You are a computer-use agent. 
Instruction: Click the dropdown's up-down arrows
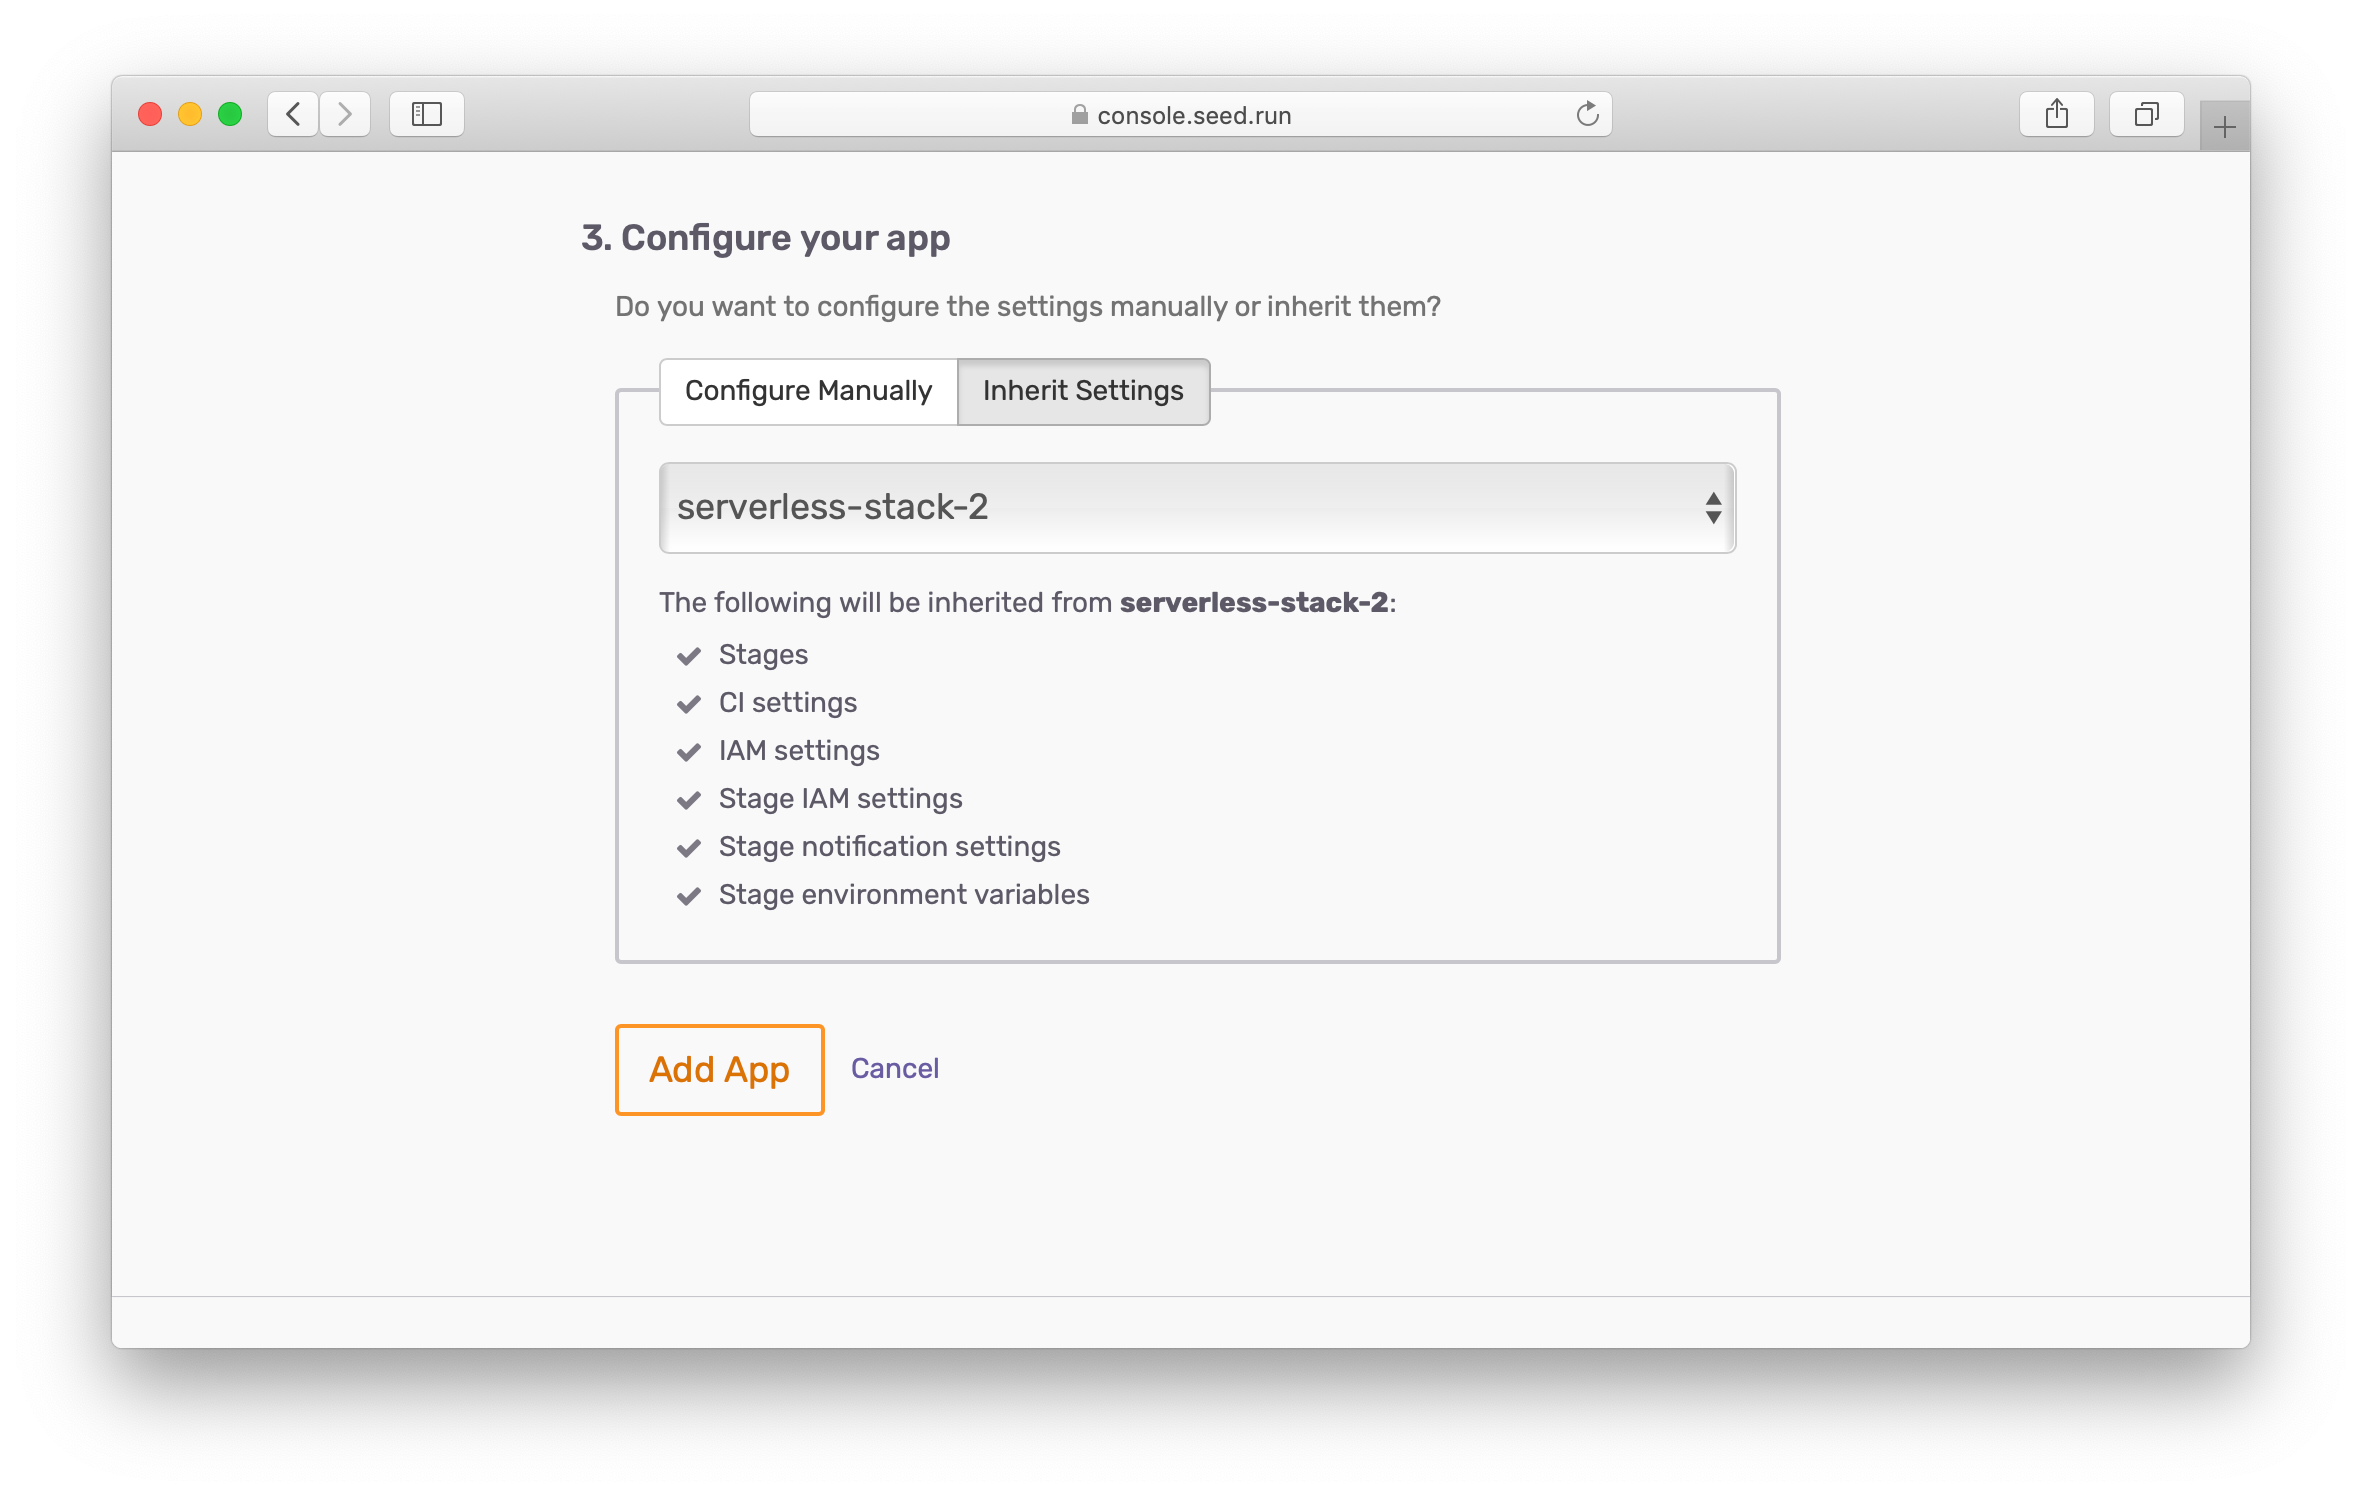tap(1713, 507)
